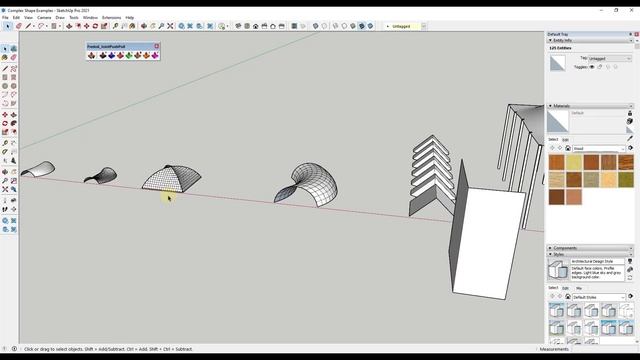This screenshot has width=640, height=360.
Task: Select the Eraser tool in top toolbar
Action: coord(18,26)
